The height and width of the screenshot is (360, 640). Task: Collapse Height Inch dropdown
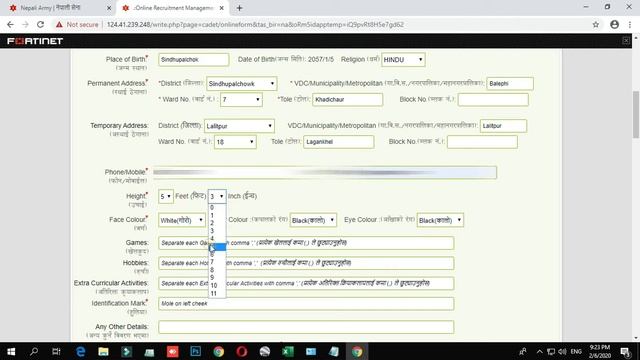click(217, 196)
